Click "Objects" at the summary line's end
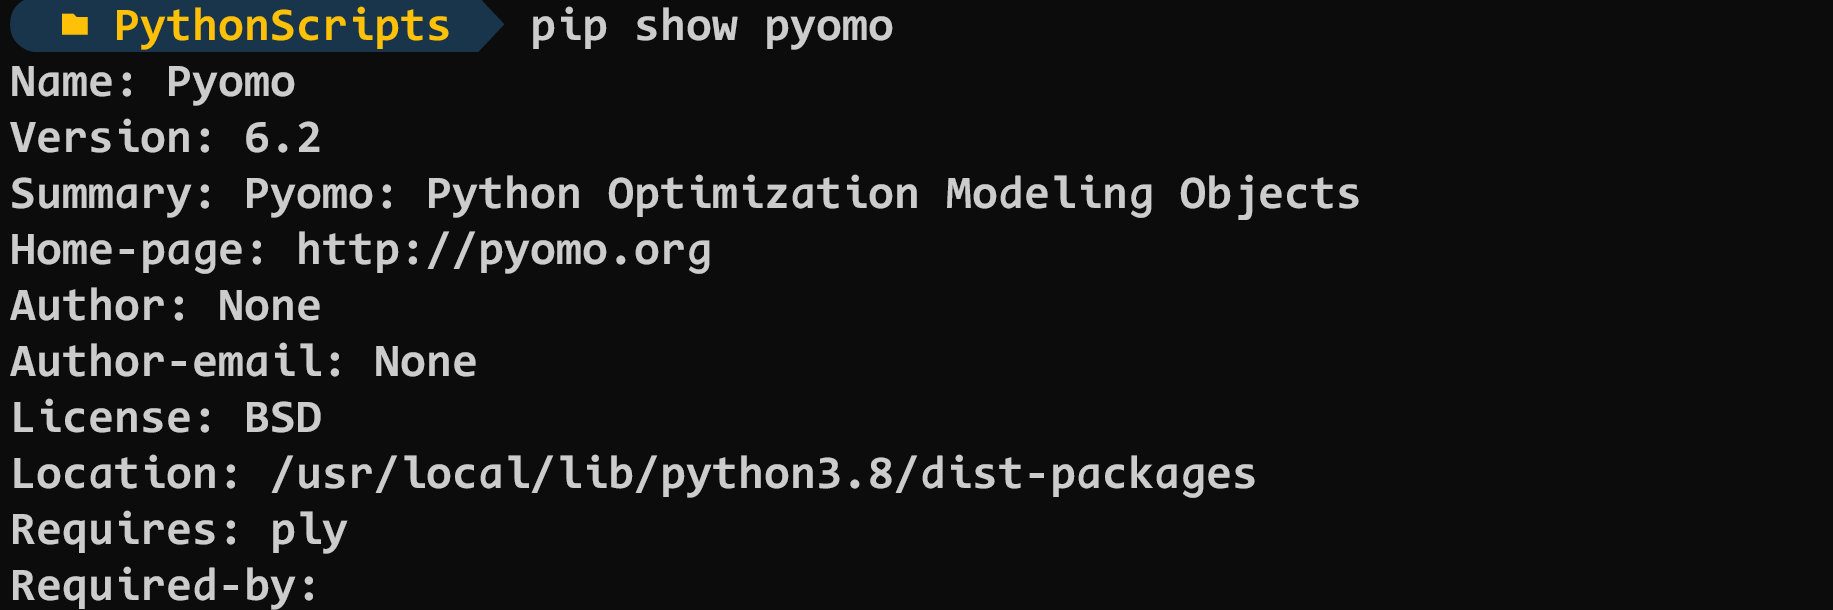This screenshot has height=610, width=1833. pos(1269,194)
